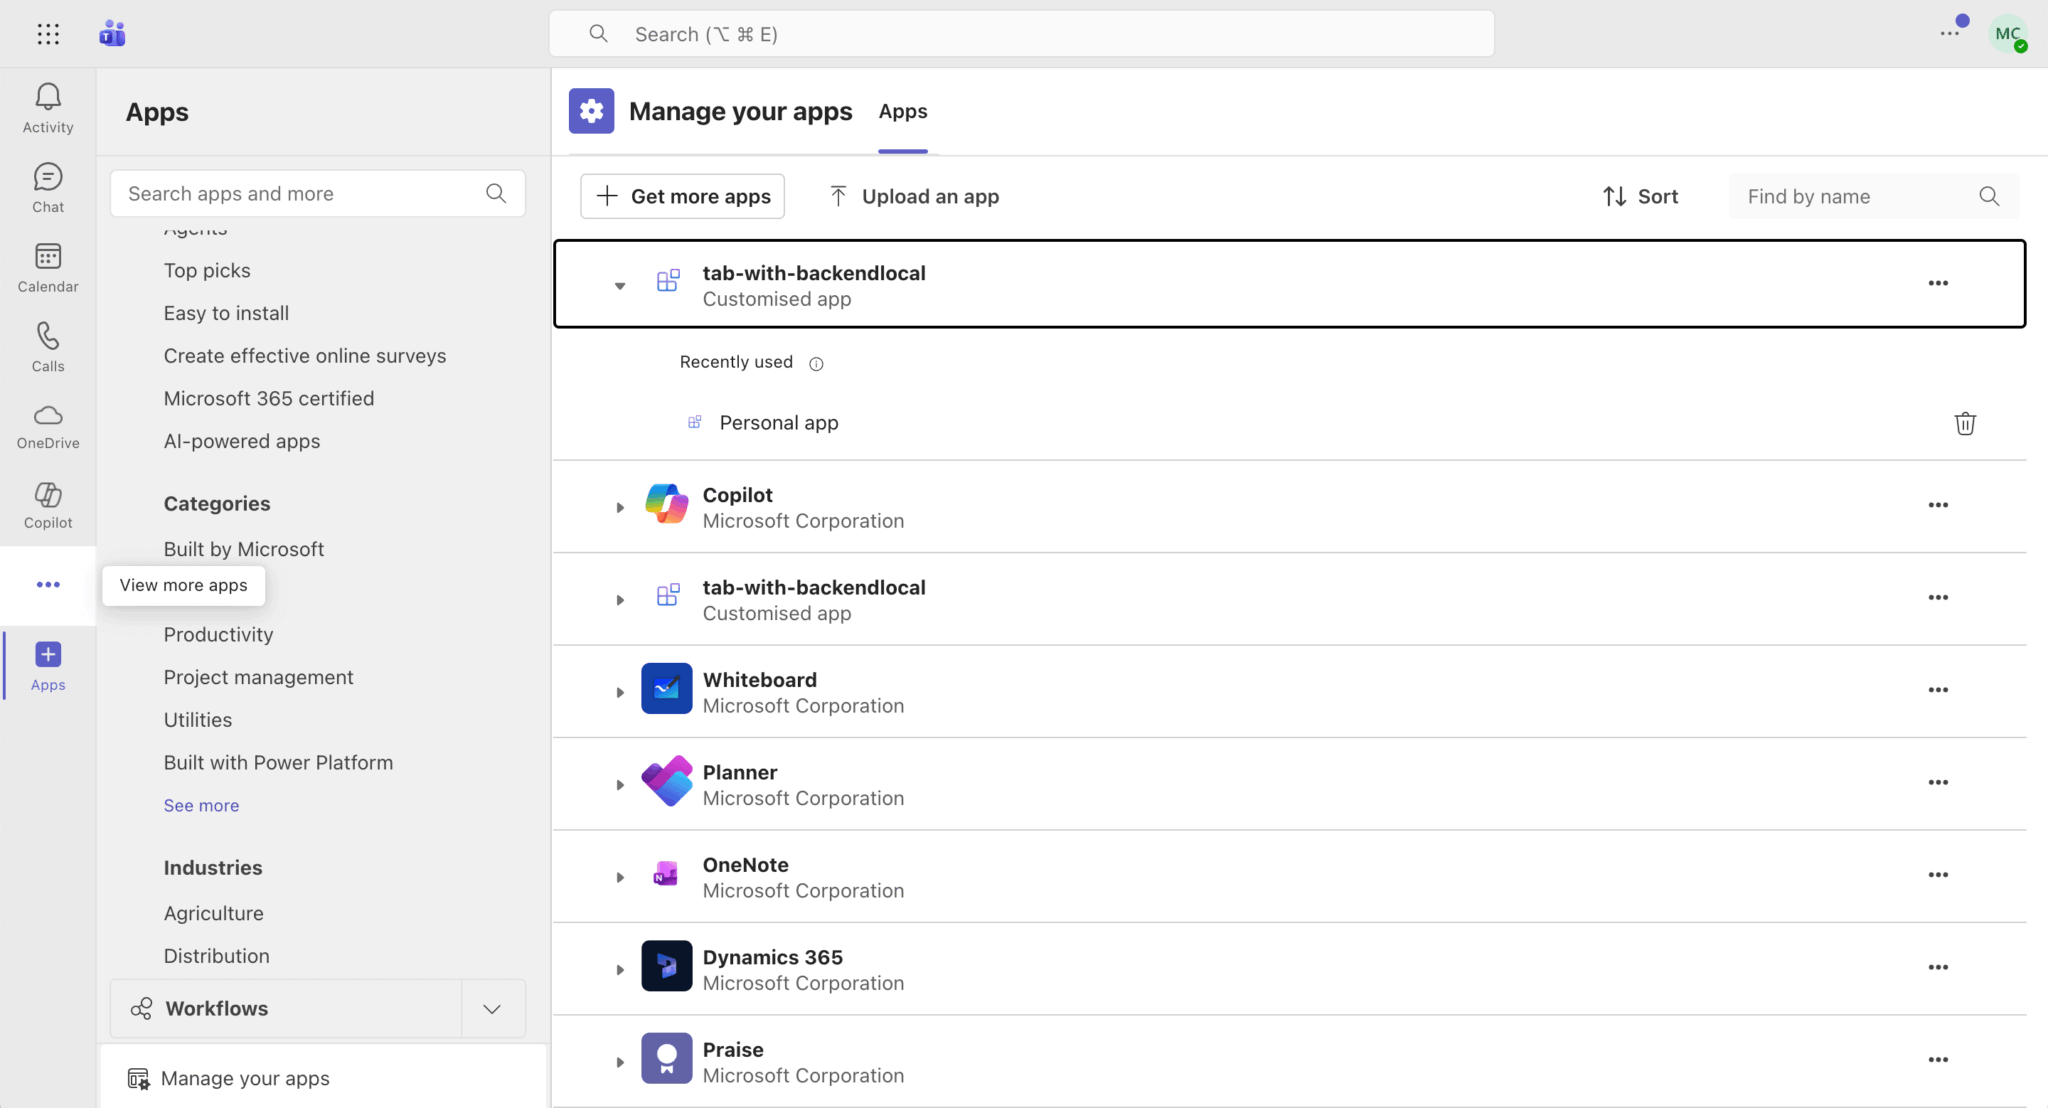
Task: Delete Personal app with trash icon
Action: coord(1964,423)
